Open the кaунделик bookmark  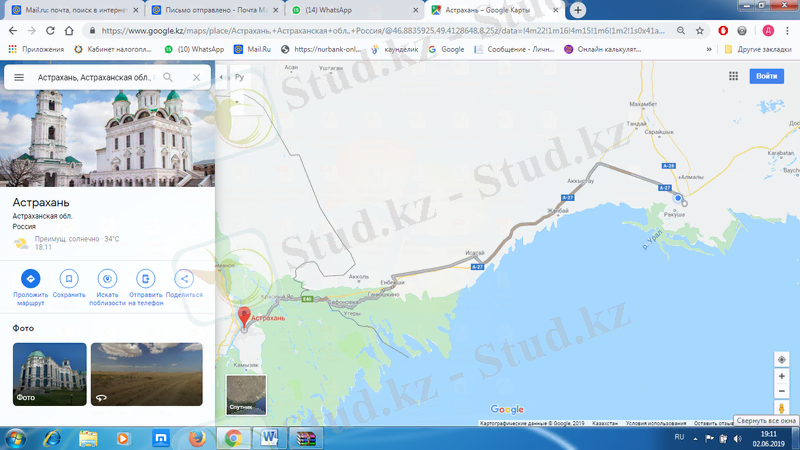click(x=394, y=49)
